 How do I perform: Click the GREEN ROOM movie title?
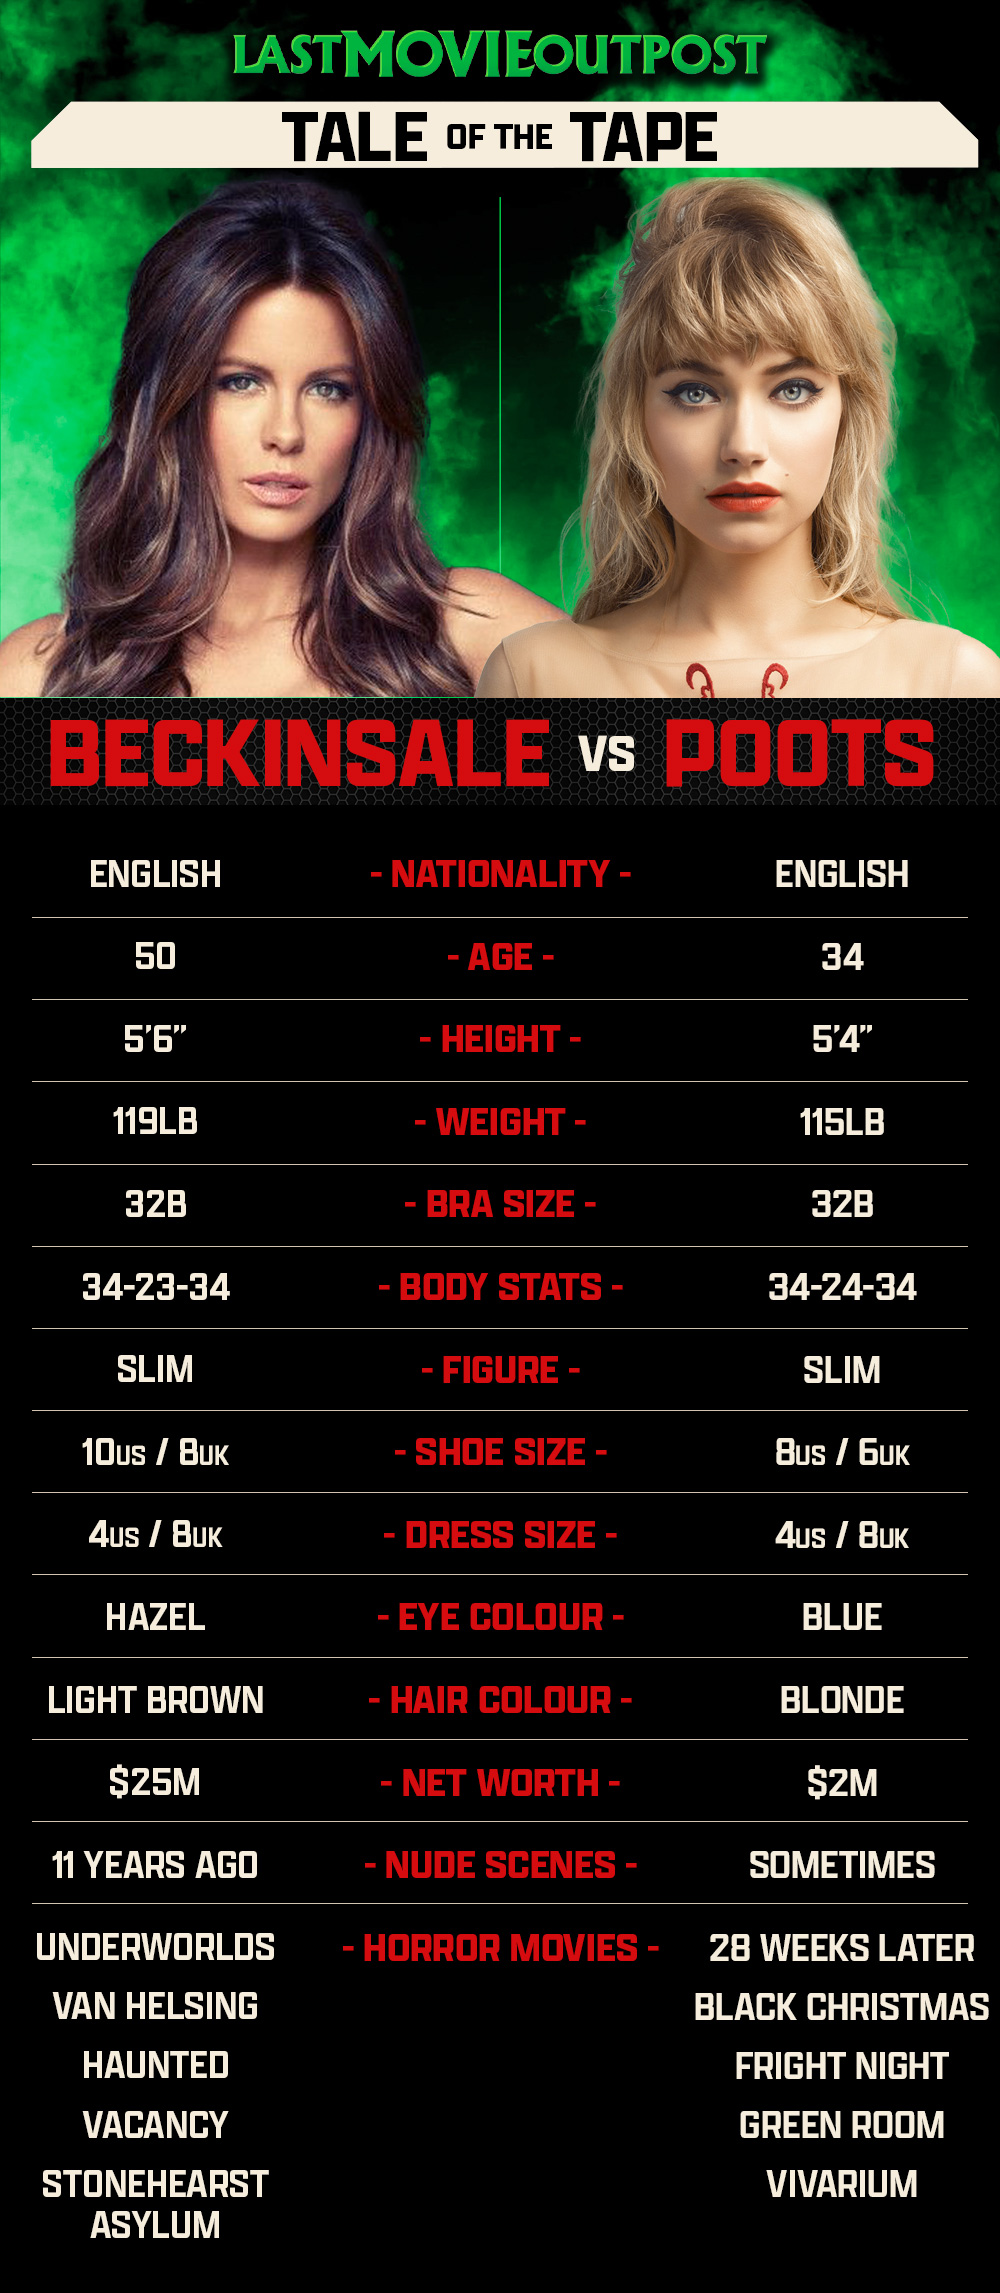click(842, 2125)
